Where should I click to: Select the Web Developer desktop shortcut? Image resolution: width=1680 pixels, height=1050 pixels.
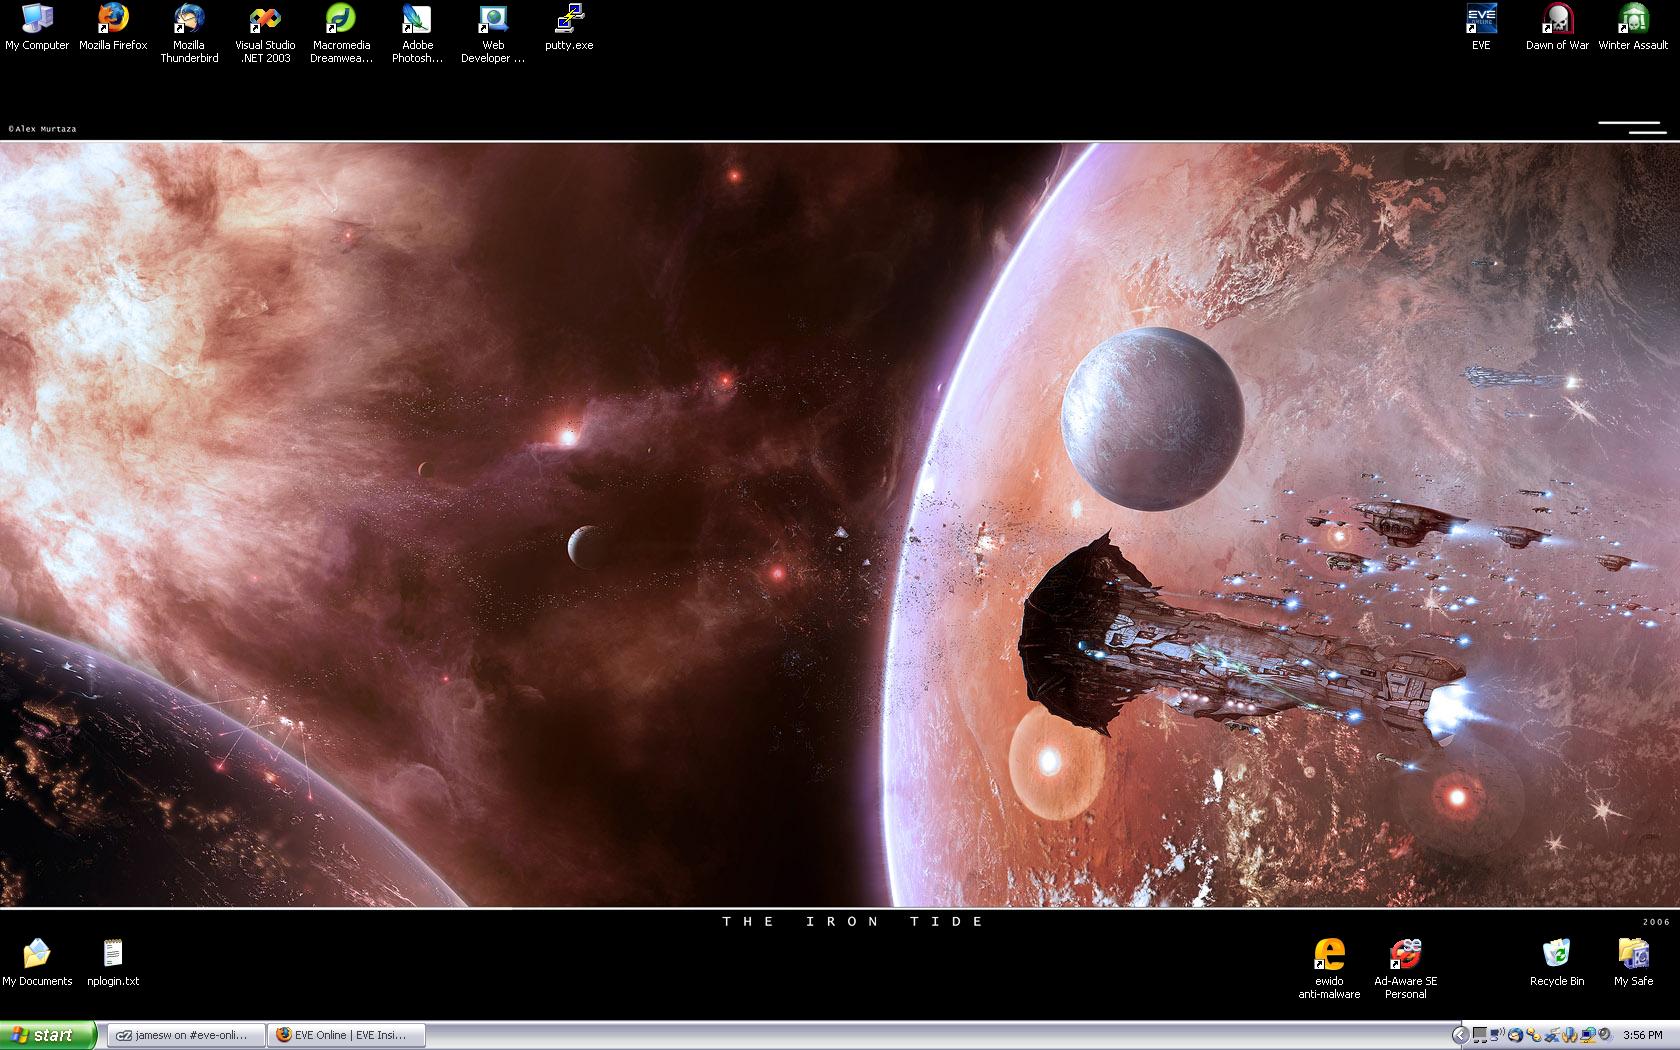click(493, 34)
